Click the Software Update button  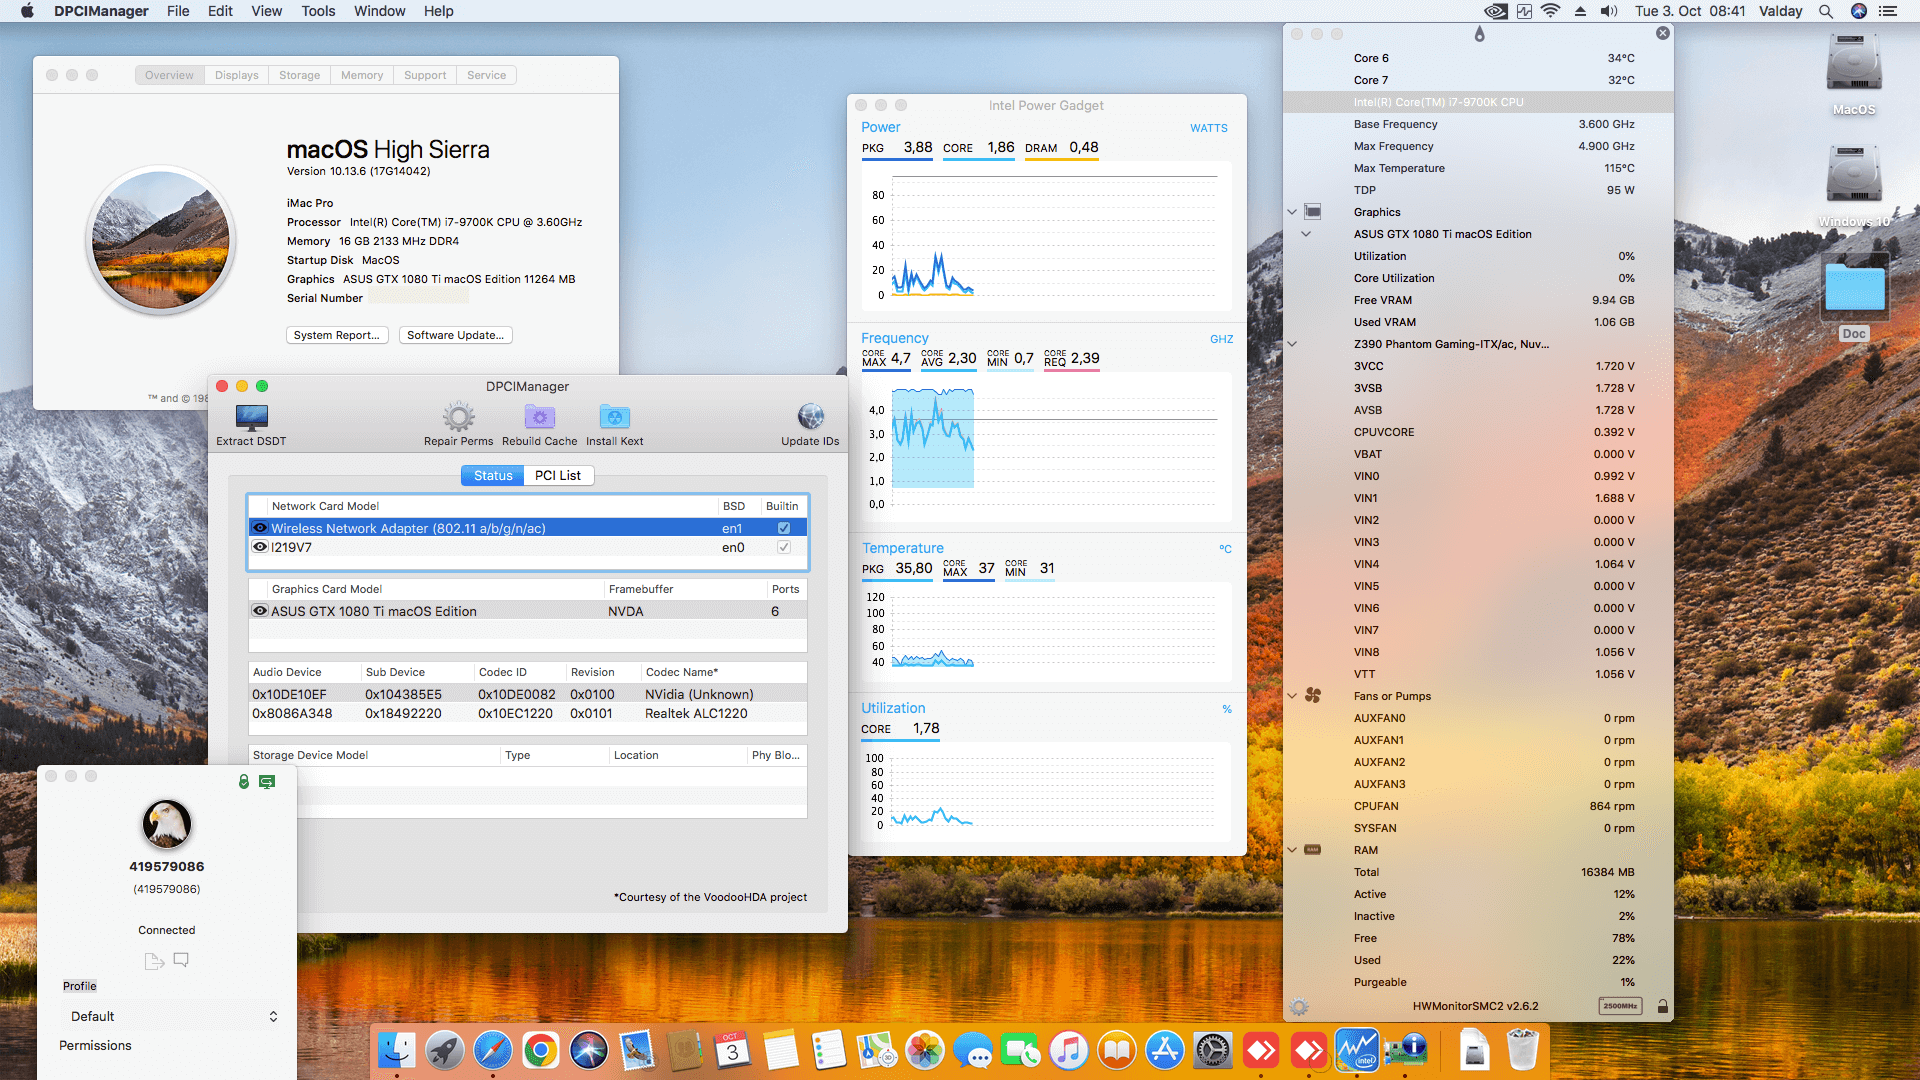click(x=456, y=335)
